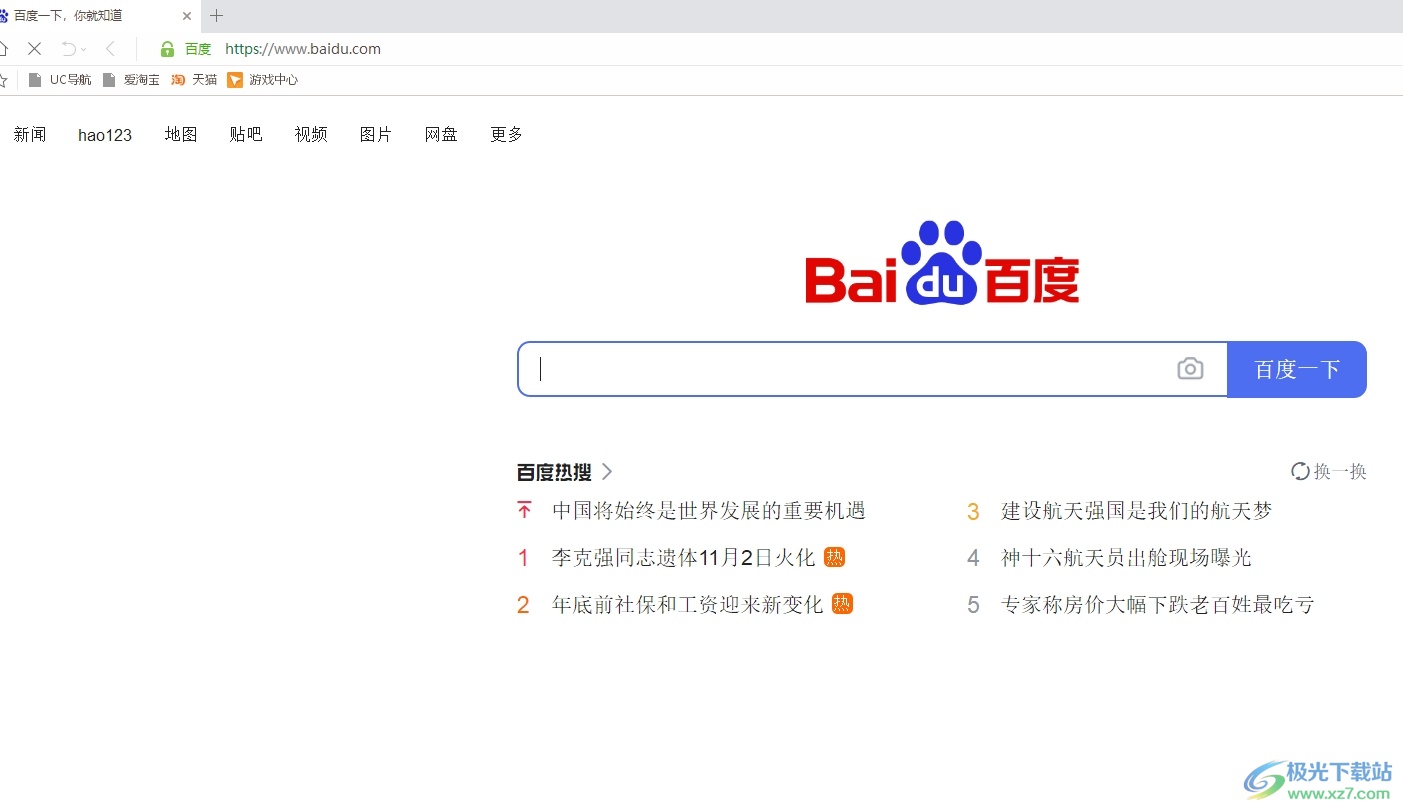Click the 热 badge beside 李克强 headline
Screen dimensions: 1403x810
(x=835, y=557)
